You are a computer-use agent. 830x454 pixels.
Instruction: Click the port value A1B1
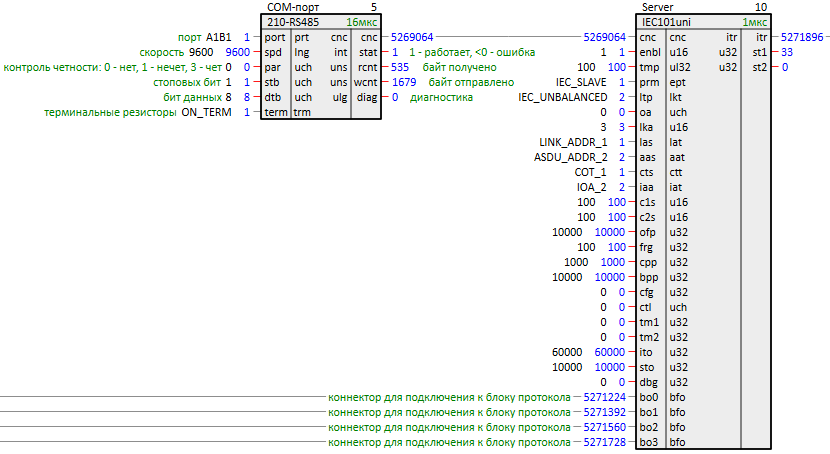click(x=219, y=37)
